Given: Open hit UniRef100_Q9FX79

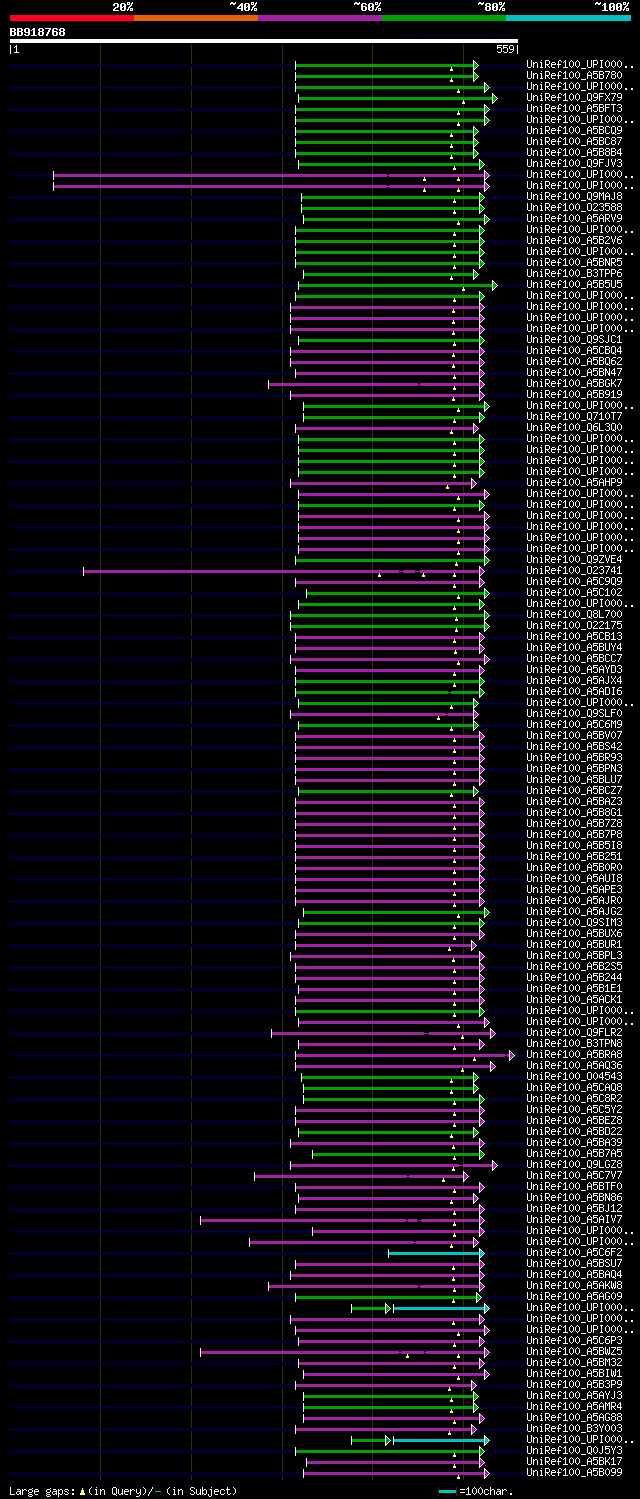Looking at the screenshot, I should point(574,97).
